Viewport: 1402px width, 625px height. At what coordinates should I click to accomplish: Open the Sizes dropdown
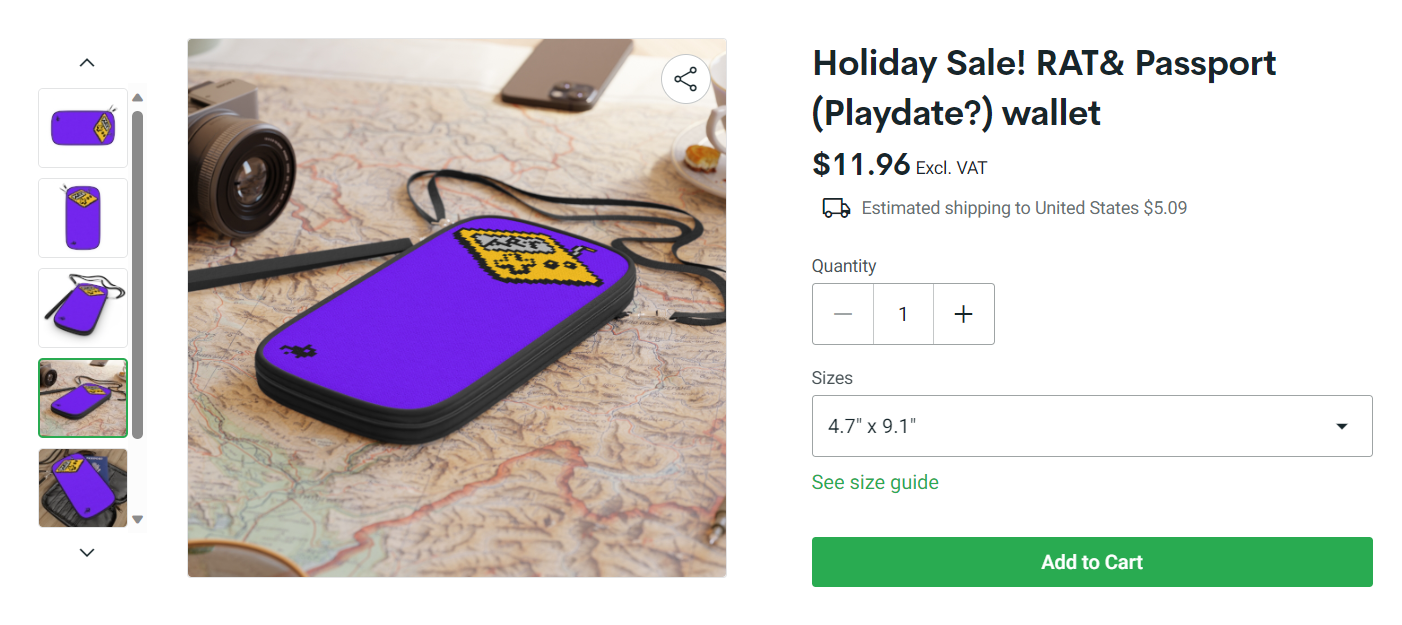(x=1091, y=426)
